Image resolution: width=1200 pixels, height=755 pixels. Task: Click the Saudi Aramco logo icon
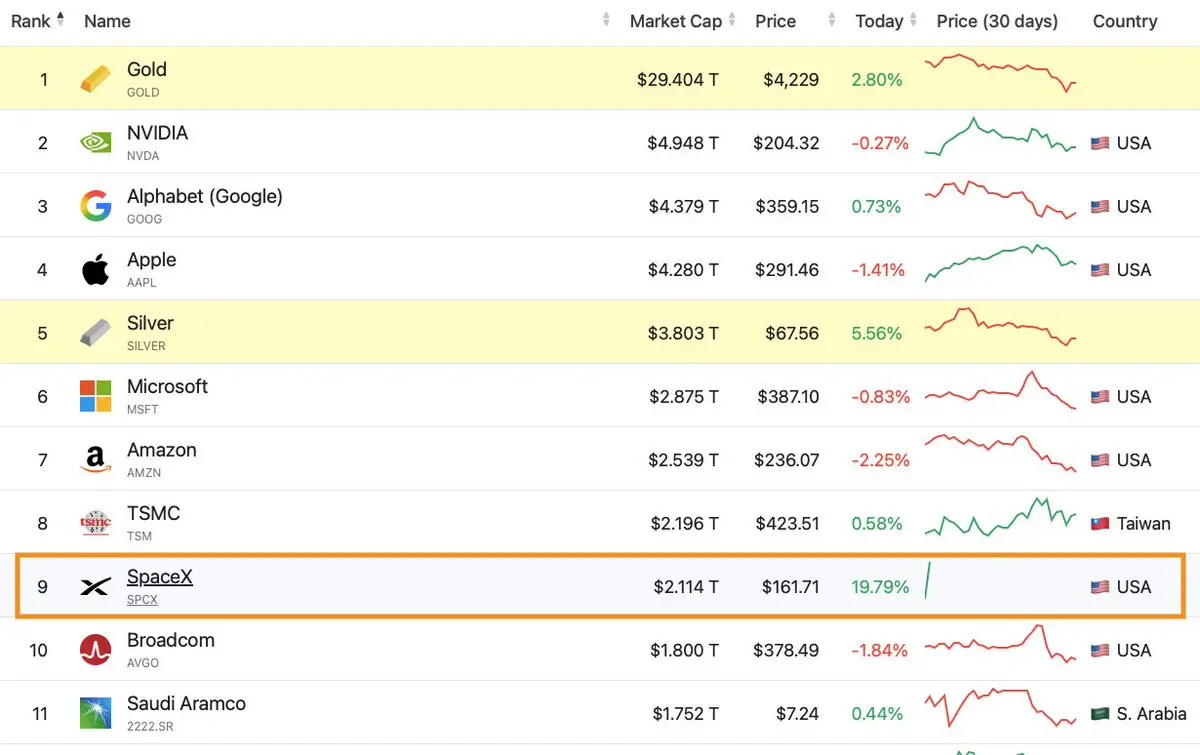(x=96, y=713)
